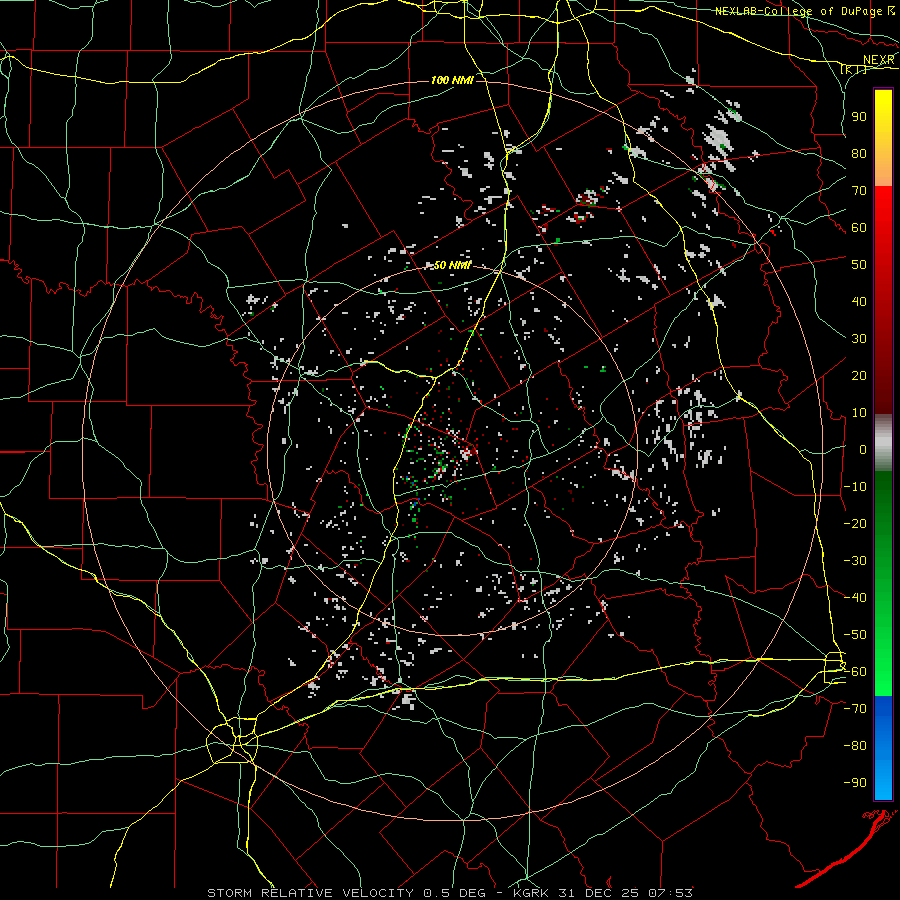Click the -30 scale label
900x900 pixels.
(855, 561)
